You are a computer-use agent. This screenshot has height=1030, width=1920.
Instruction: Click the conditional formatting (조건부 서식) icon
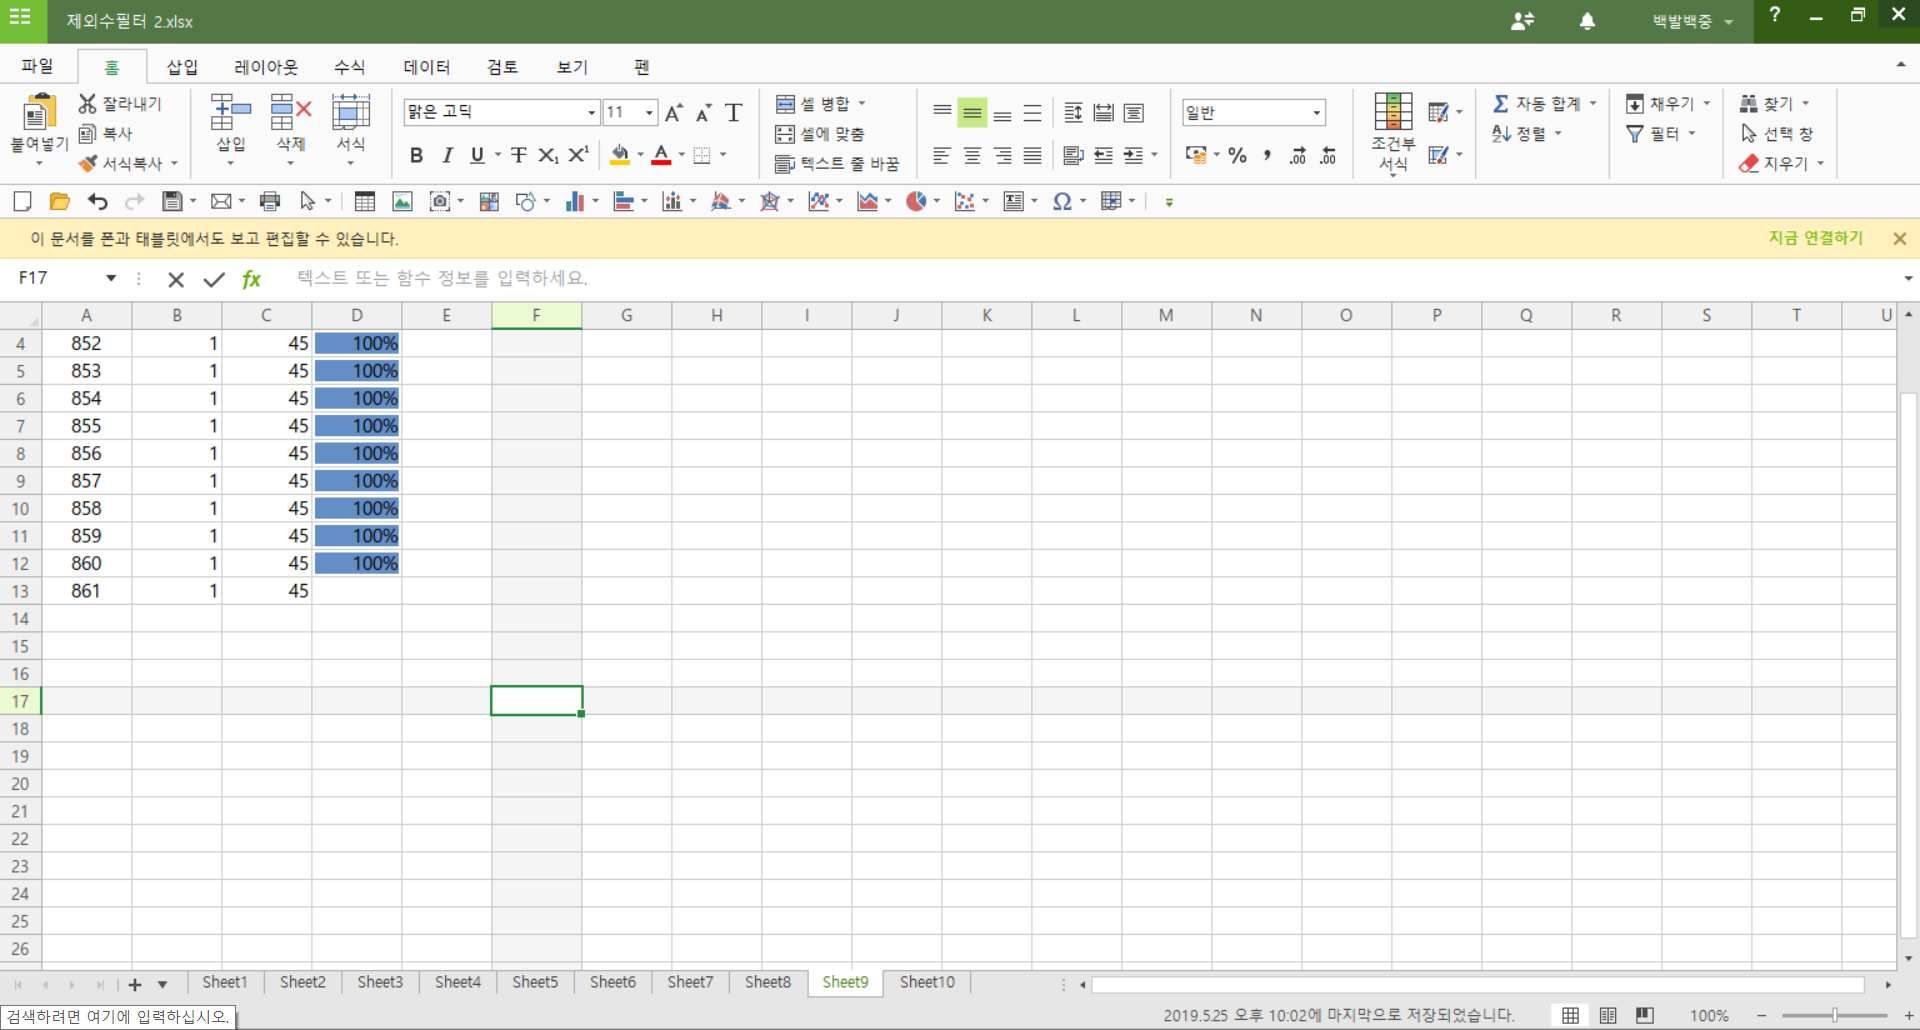pos(1392,112)
